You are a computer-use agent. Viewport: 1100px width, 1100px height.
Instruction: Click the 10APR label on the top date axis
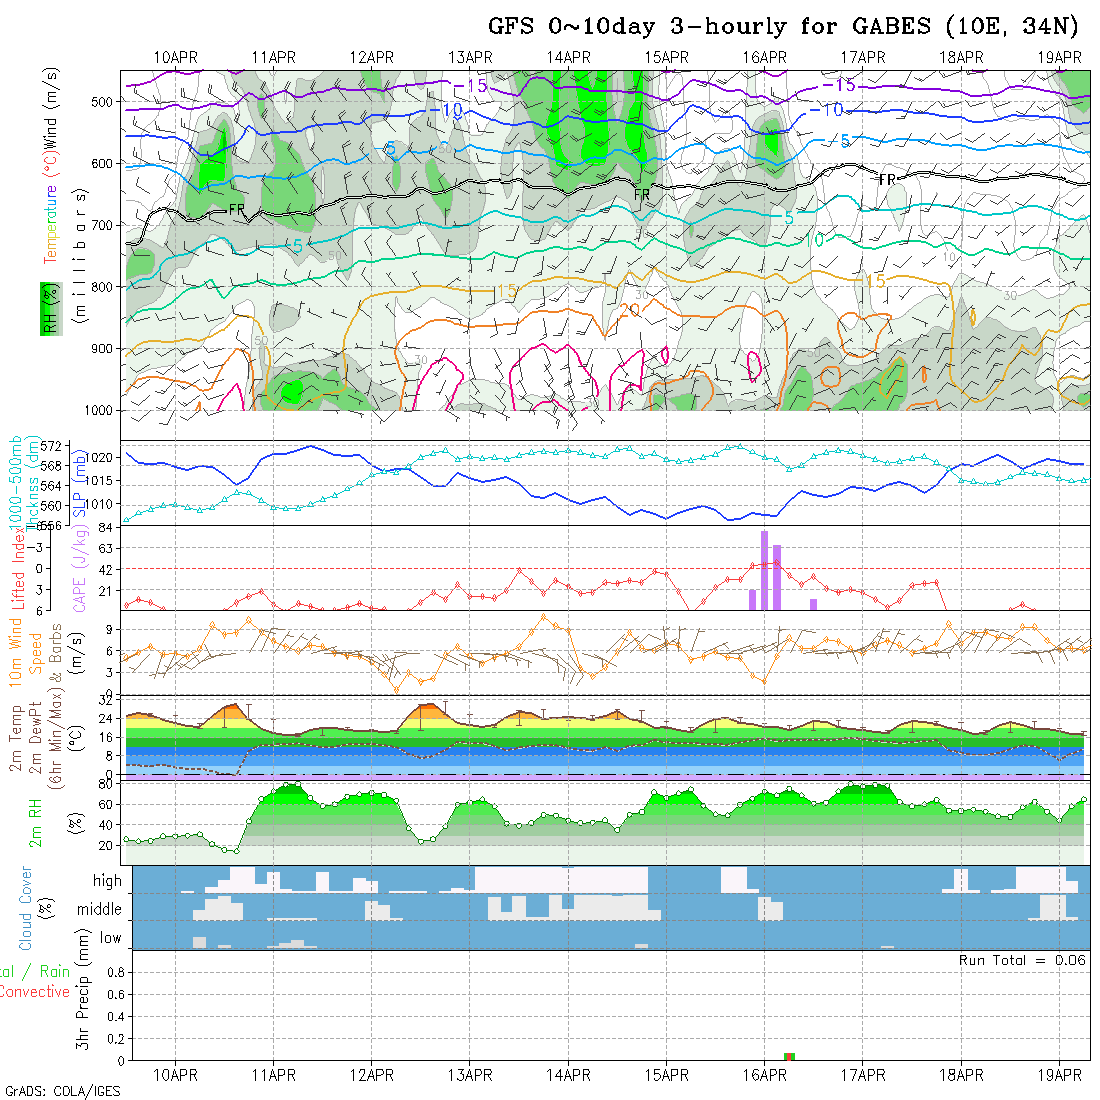point(175,58)
